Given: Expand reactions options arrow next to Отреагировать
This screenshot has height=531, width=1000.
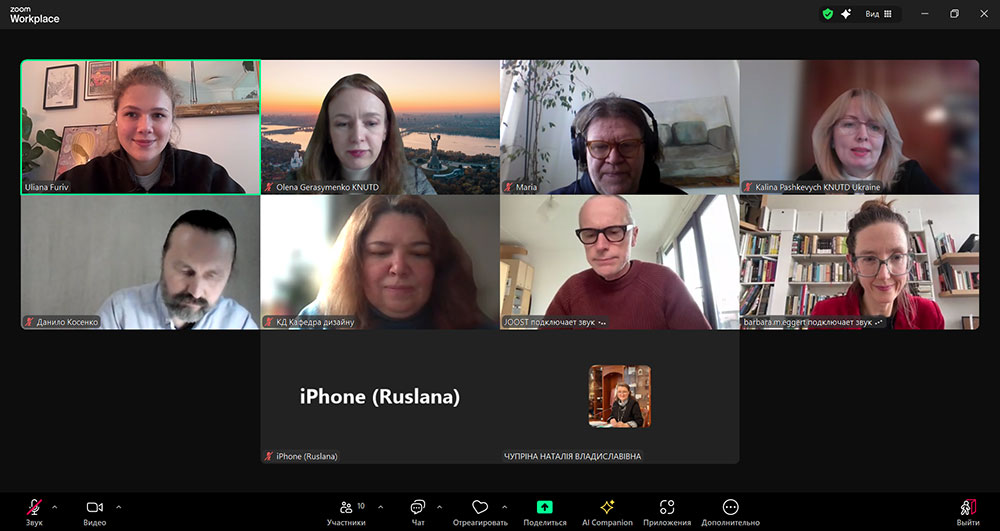Looking at the screenshot, I should tap(504, 507).
